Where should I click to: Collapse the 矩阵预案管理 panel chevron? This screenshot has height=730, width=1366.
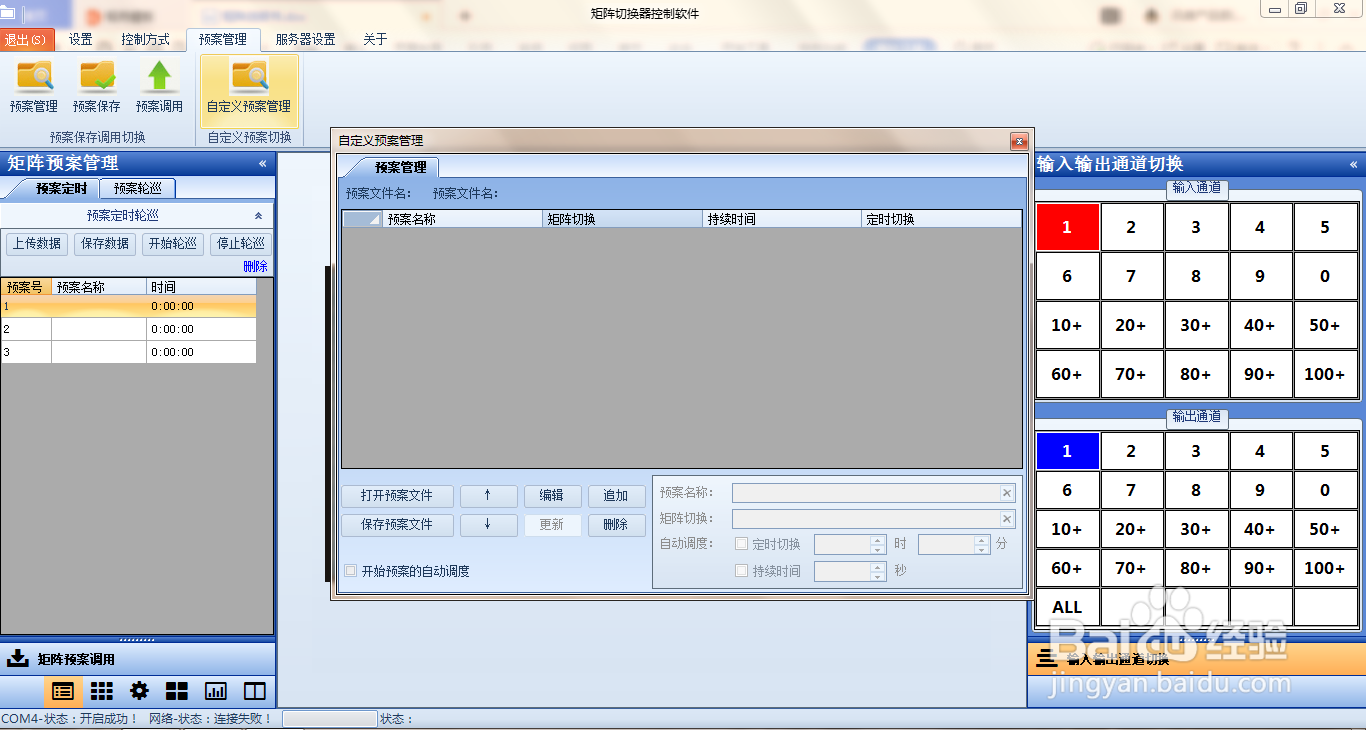[263, 164]
